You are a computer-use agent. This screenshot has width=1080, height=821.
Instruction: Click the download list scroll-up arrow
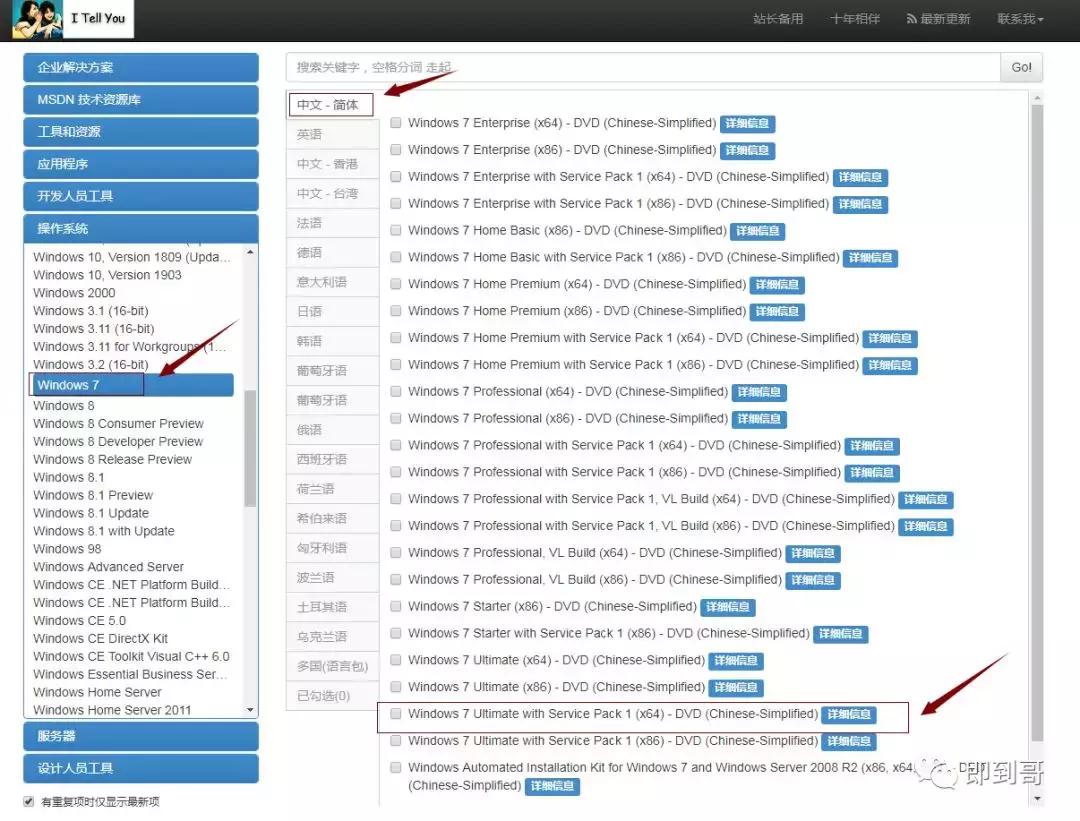click(x=1037, y=98)
